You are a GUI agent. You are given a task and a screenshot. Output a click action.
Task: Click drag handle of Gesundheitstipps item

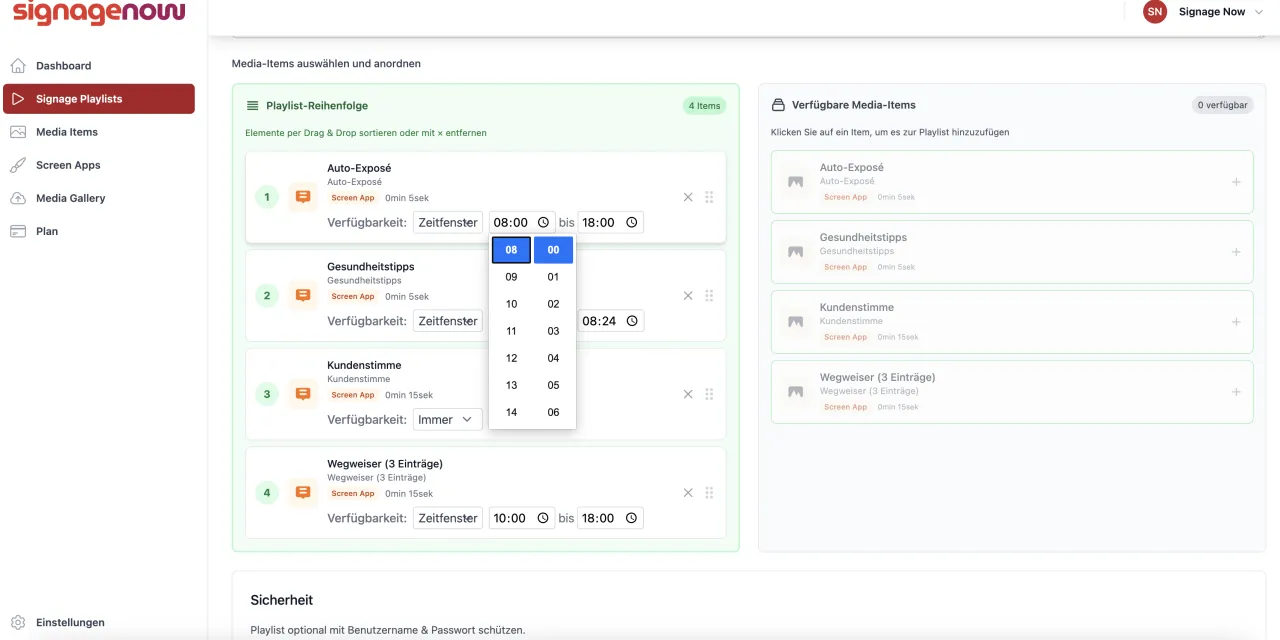pos(709,296)
